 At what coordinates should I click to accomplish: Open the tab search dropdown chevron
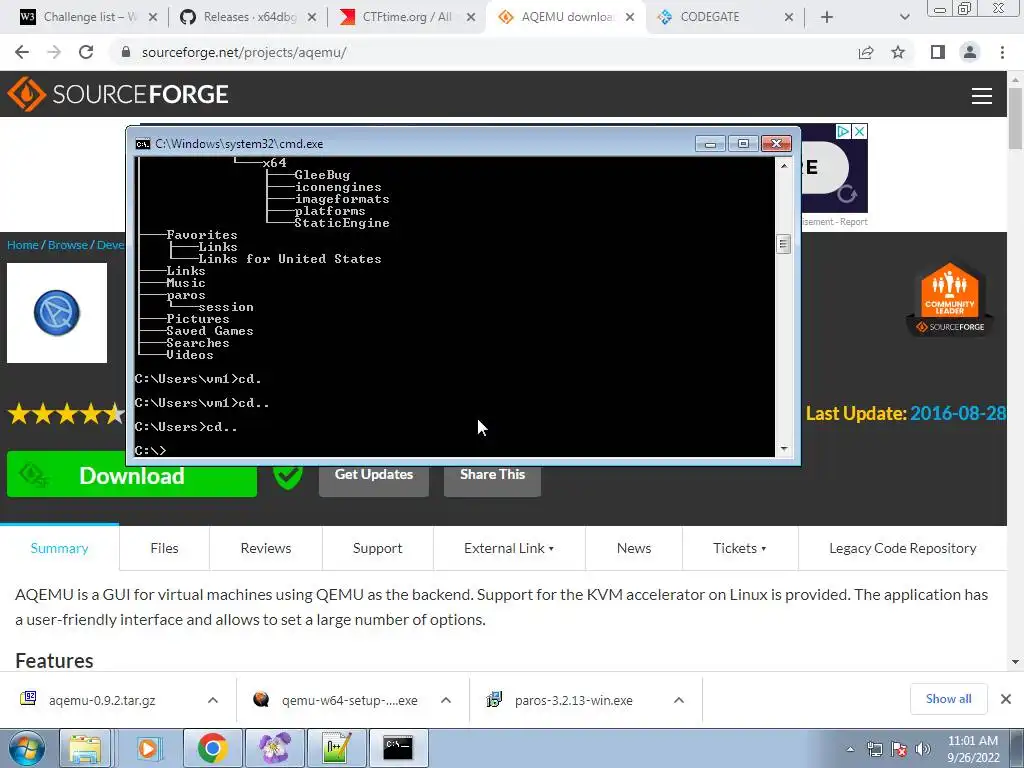pyautogui.click(x=904, y=17)
